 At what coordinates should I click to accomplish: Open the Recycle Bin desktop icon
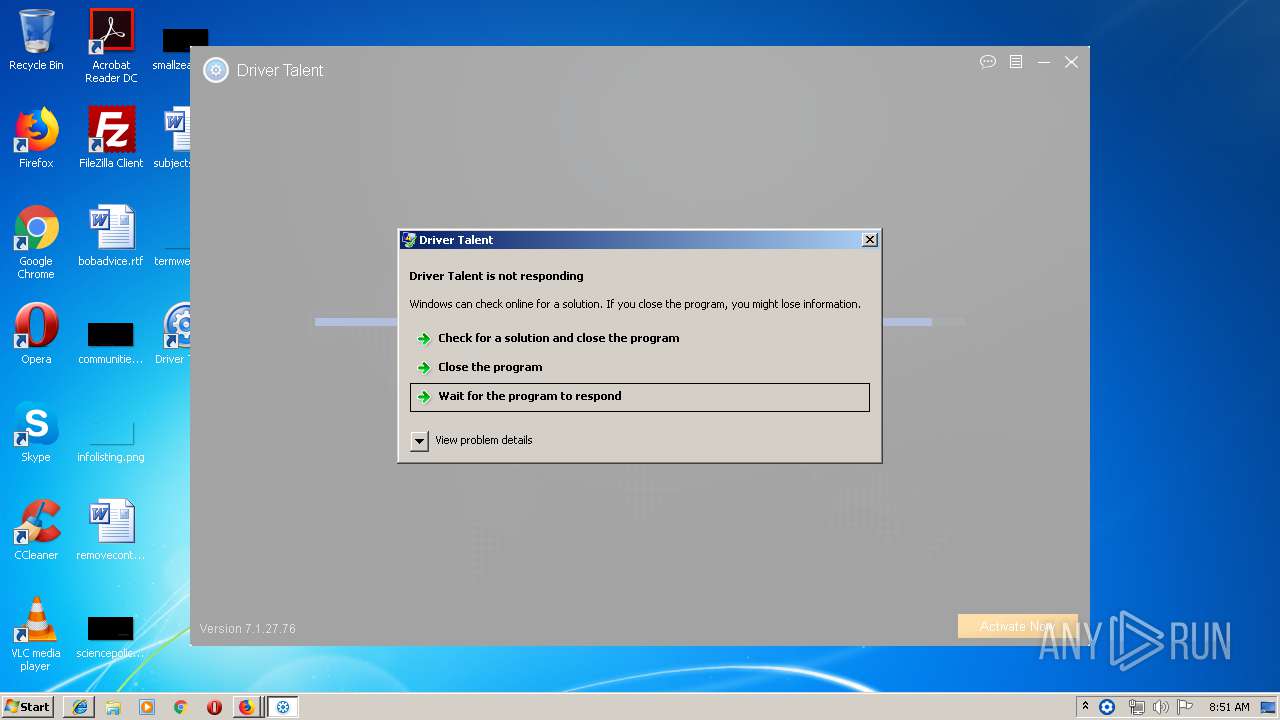(36, 40)
